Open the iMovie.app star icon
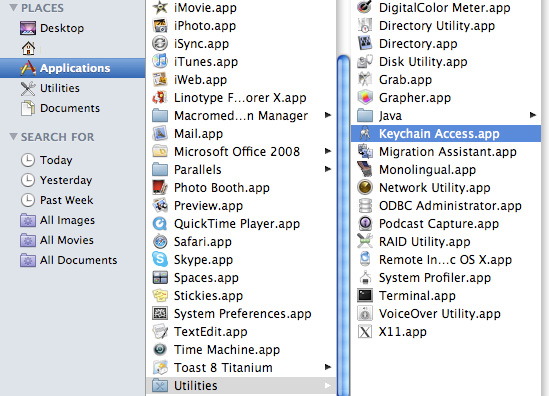This screenshot has height=396, width=549. click(160, 7)
